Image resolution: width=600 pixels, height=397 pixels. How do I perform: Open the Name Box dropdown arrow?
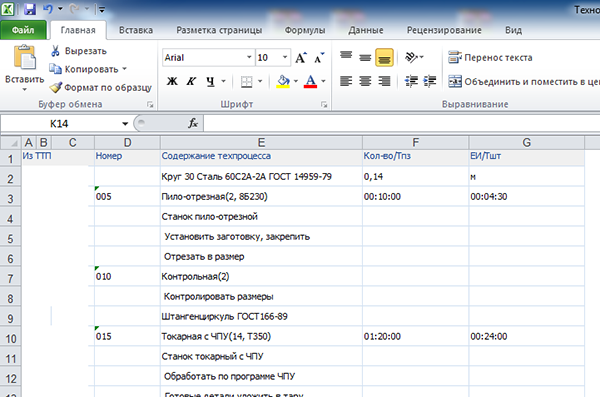pos(125,124)
